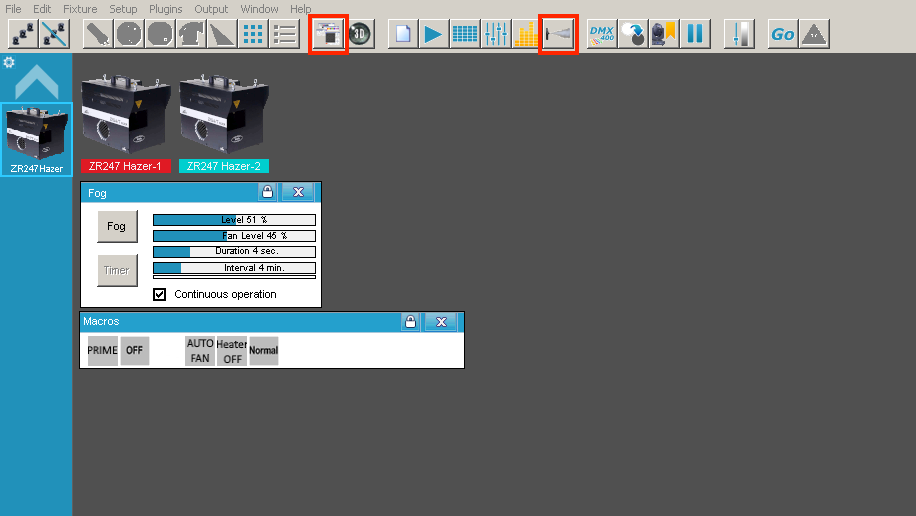
Task: Open the fader sliders mixer icon
Action: (x=496, y=34)
